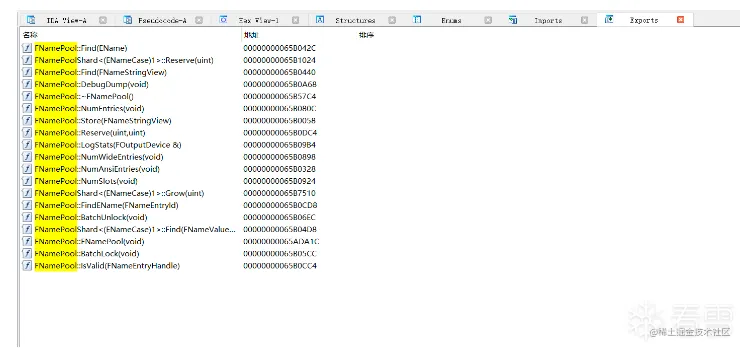Show the Imports tab
This screenshot has height=362, width=753.
(x=548, y=20)
